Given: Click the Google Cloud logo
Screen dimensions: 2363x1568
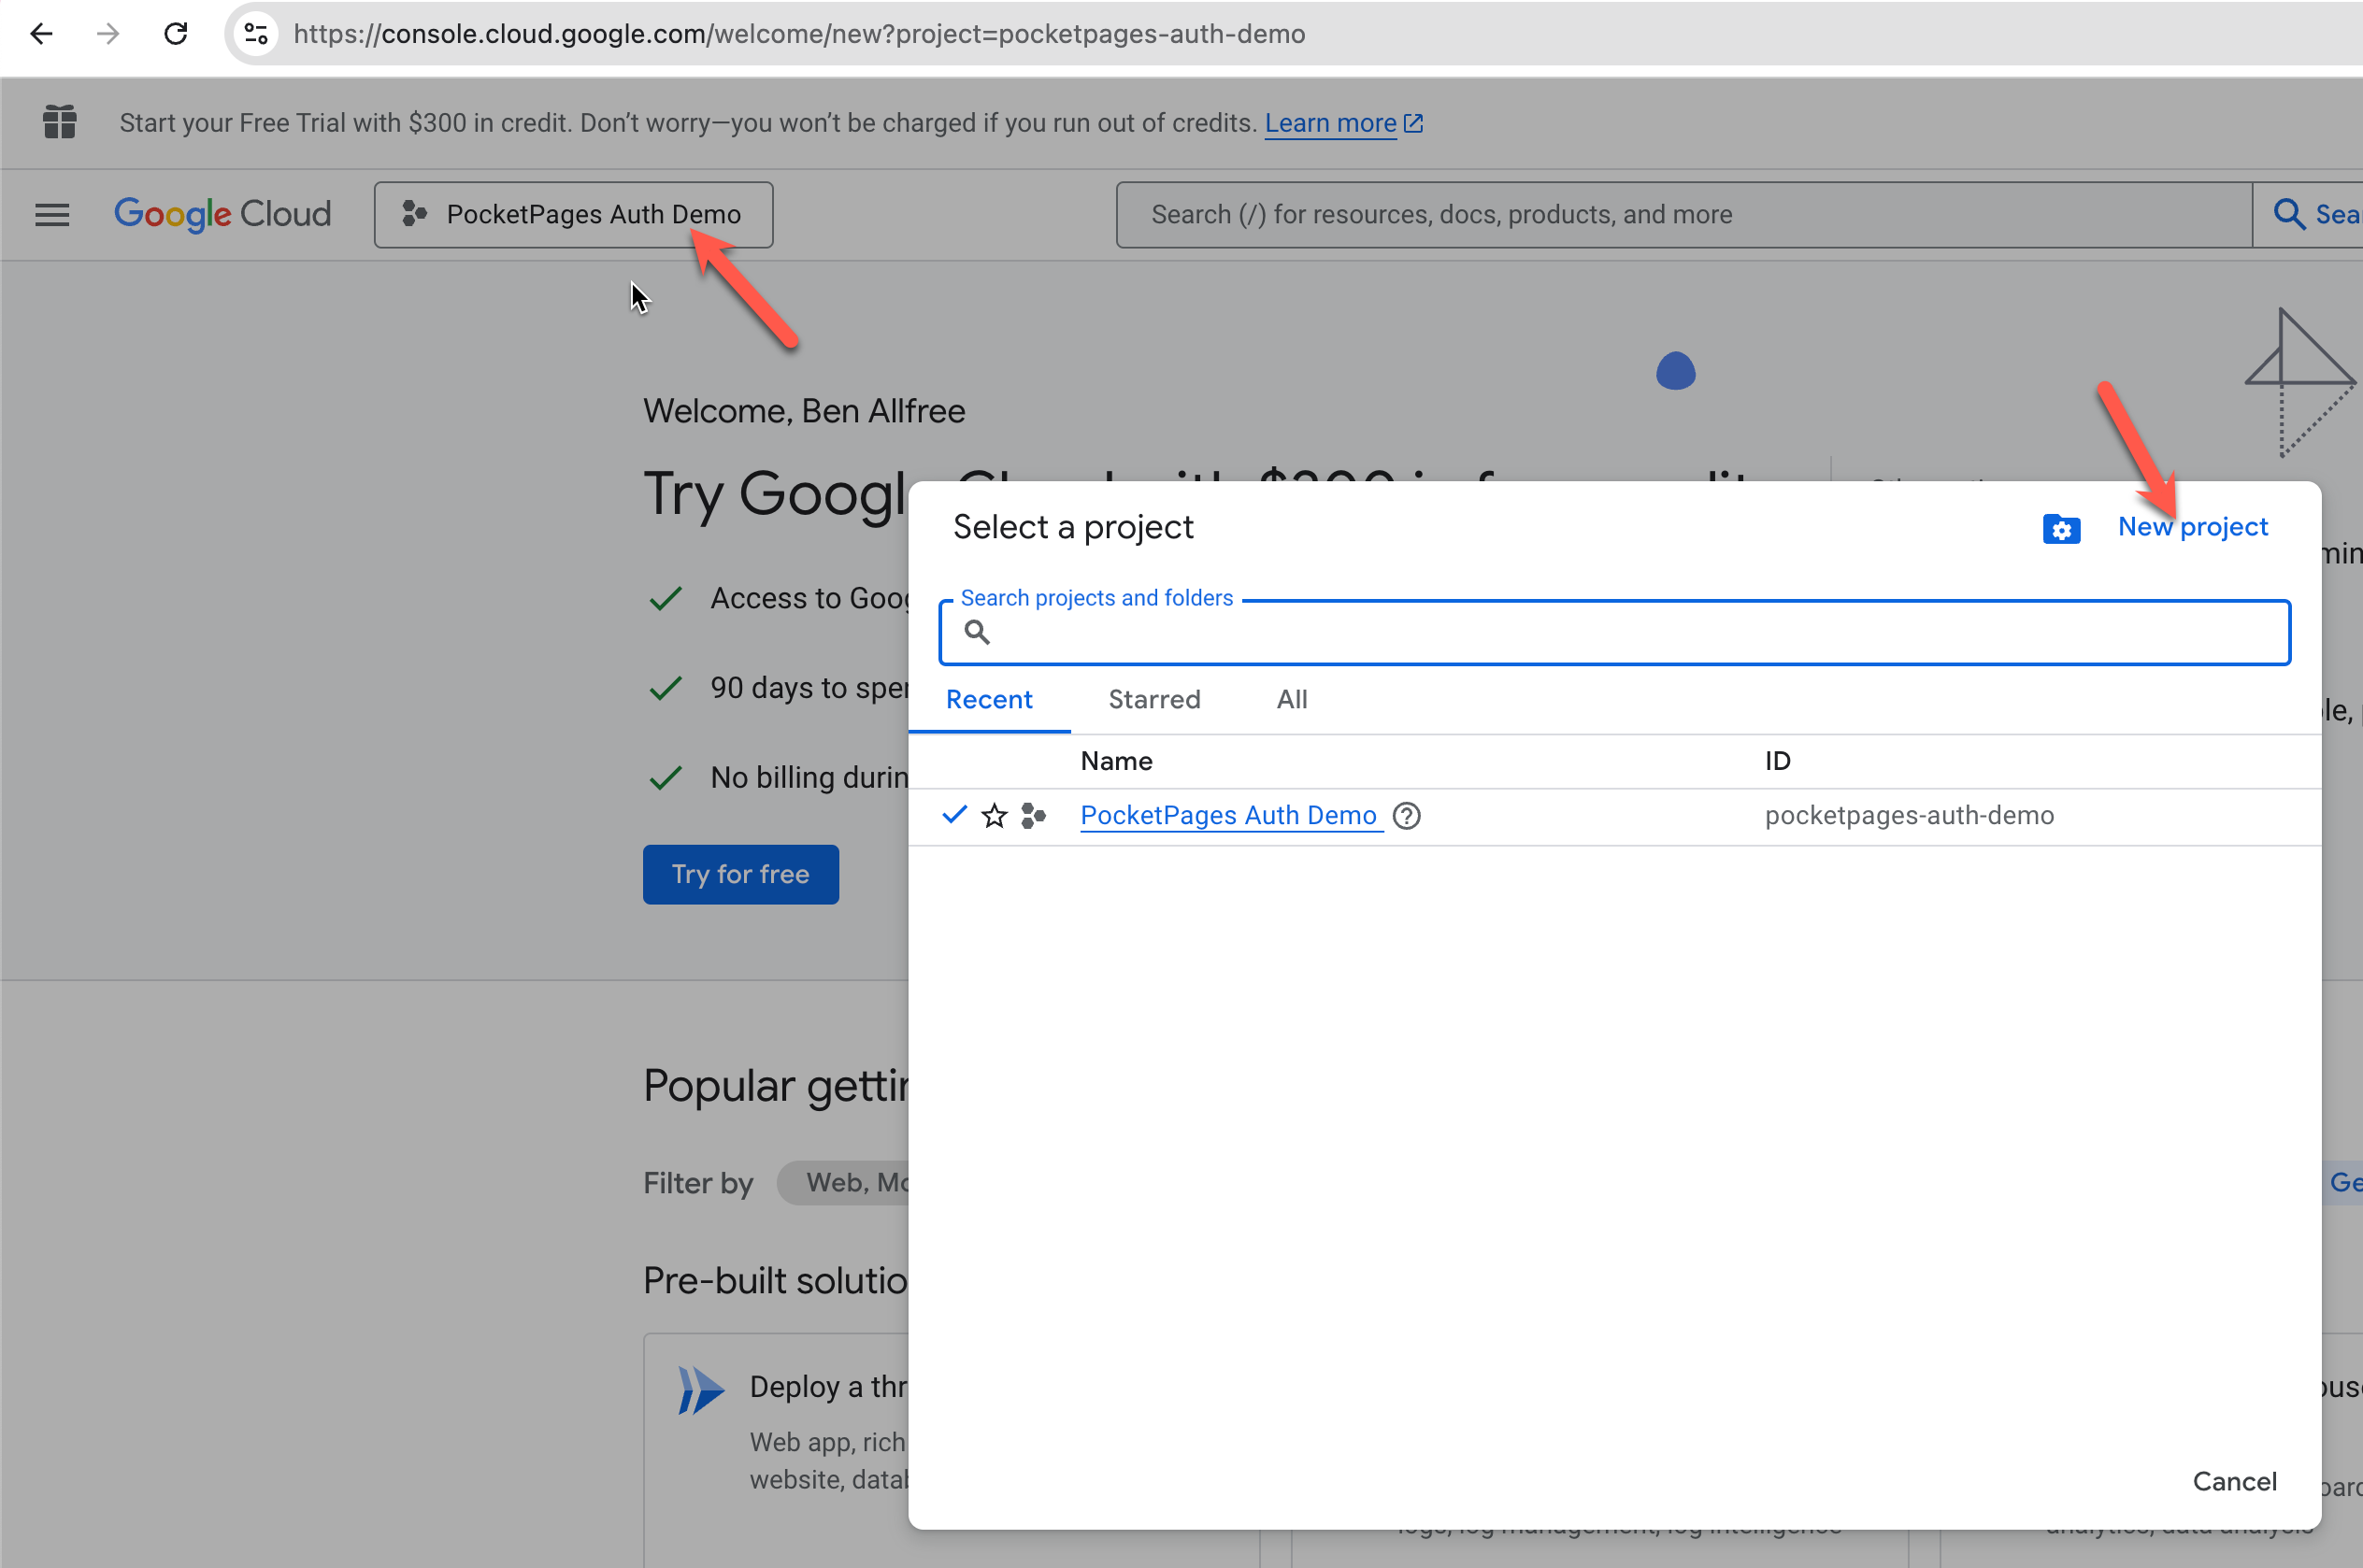Looking at the screenshot, I should tap(222, 214).
